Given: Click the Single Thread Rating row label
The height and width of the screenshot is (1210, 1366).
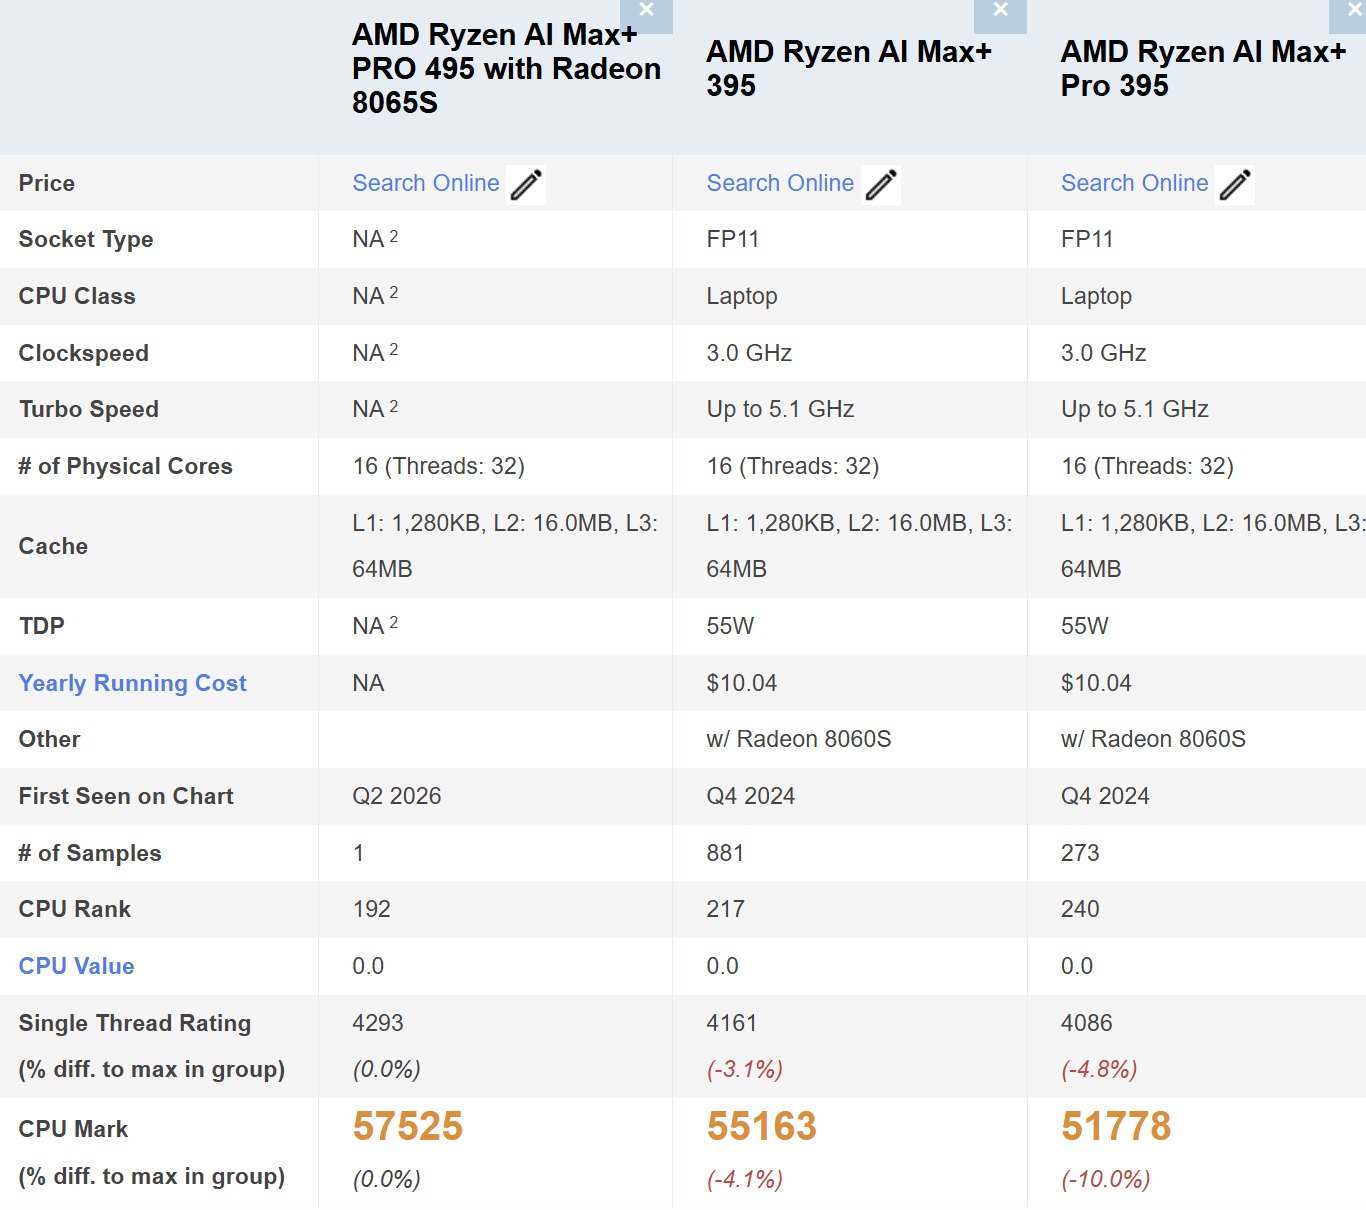Looking at the screenshot, I should coord(135,1023).
